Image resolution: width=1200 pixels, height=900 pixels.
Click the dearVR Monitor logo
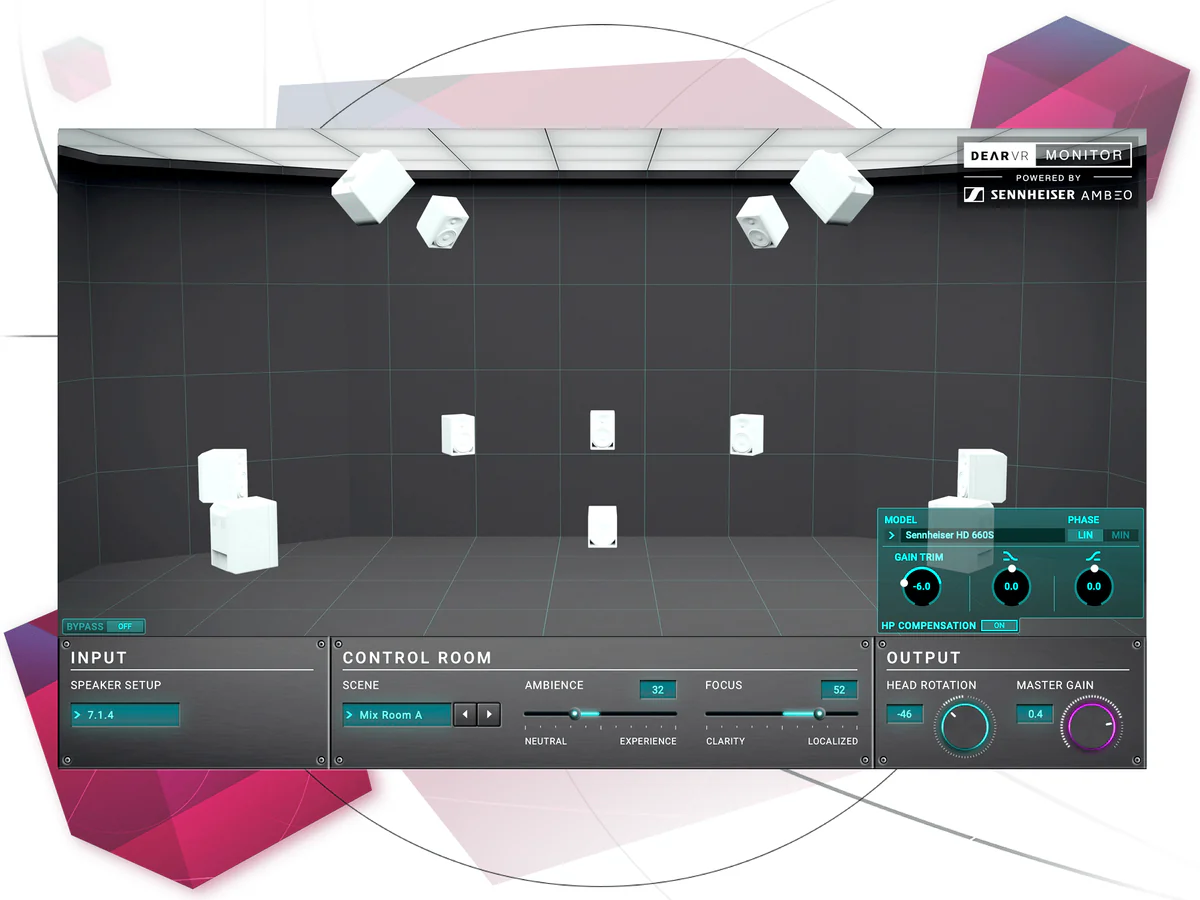1047,155
